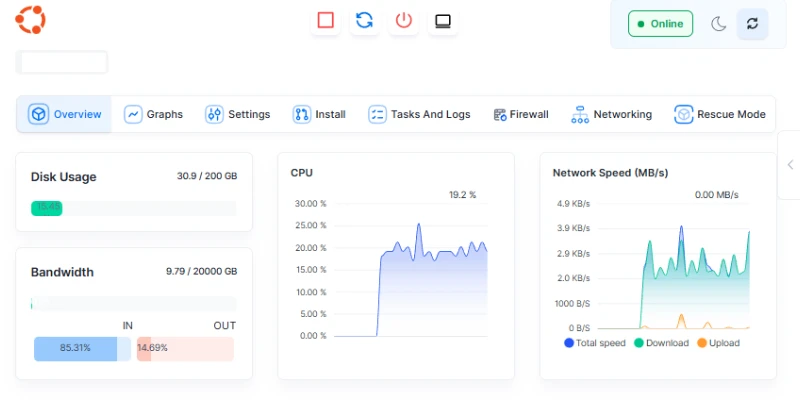Switch to the Firewall tab
800x400 pixels.
(521, 114)
